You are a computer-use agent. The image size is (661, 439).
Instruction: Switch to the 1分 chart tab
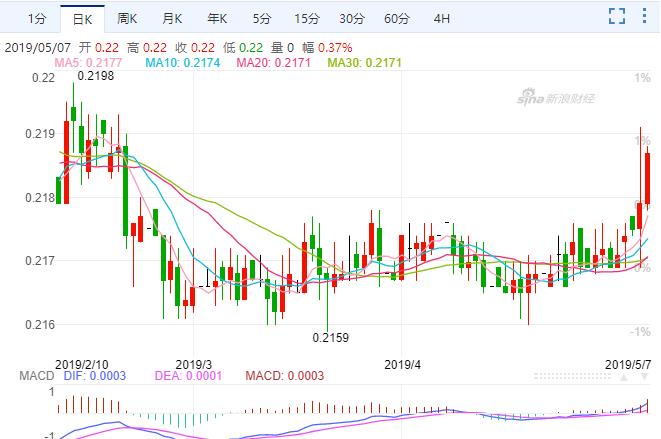(37, 19)
